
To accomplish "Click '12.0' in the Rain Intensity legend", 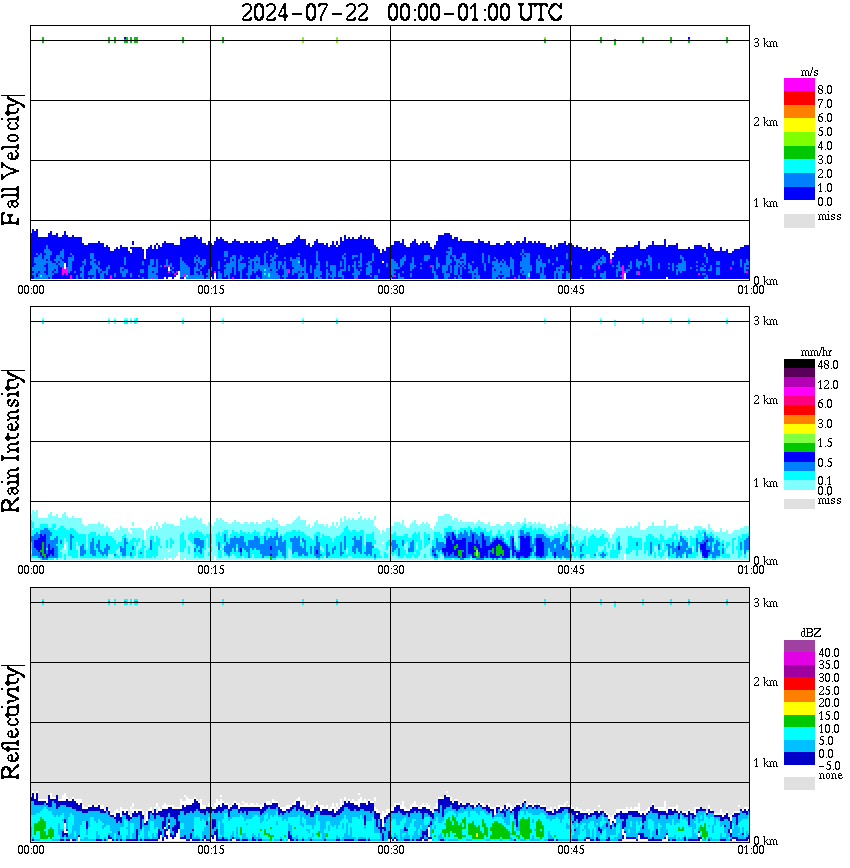I will click(x=828, y=385).
